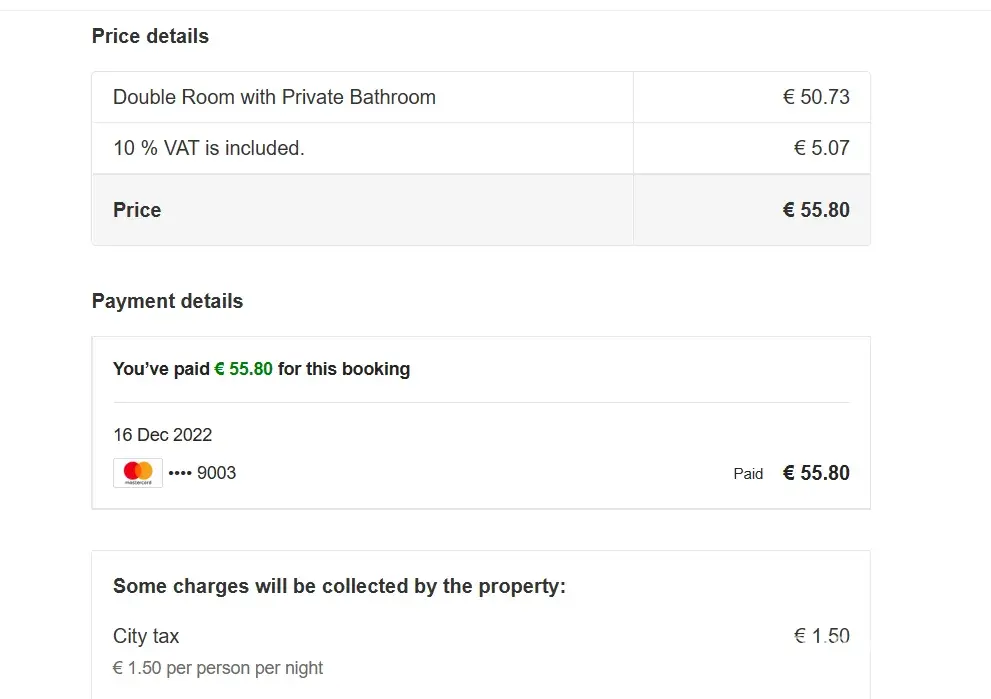Click "€ 1.50 per person per night" note
The width and height of the screenshot is (991, 699).
coord(218,668)
